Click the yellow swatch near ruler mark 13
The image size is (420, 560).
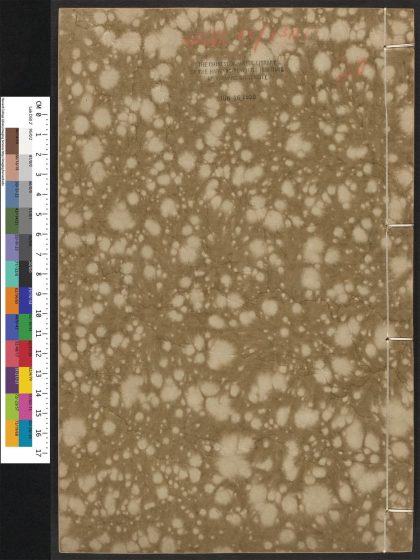tap(25, 380)
